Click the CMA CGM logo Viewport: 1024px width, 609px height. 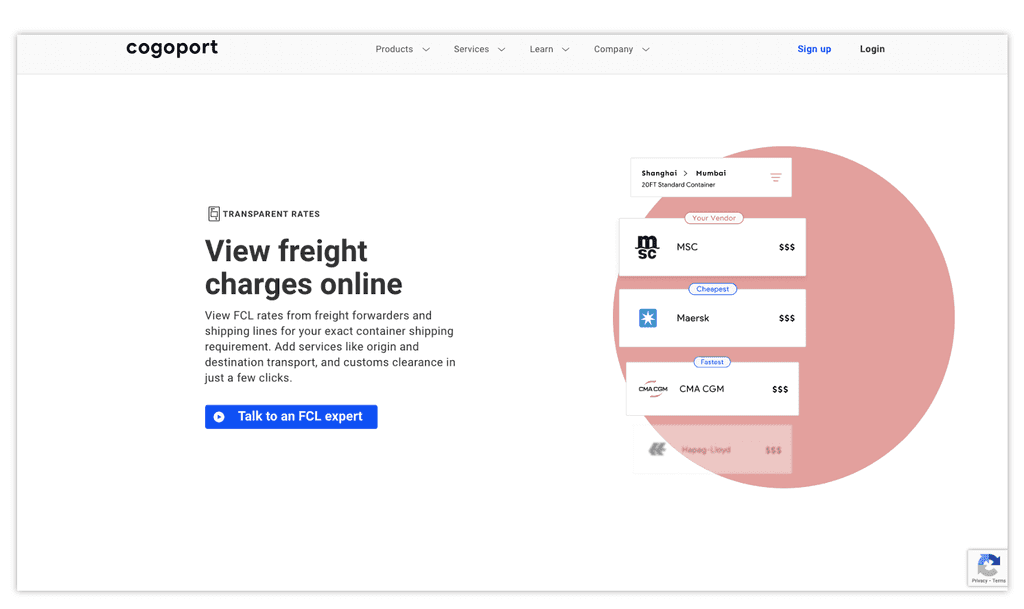[653, 388]
